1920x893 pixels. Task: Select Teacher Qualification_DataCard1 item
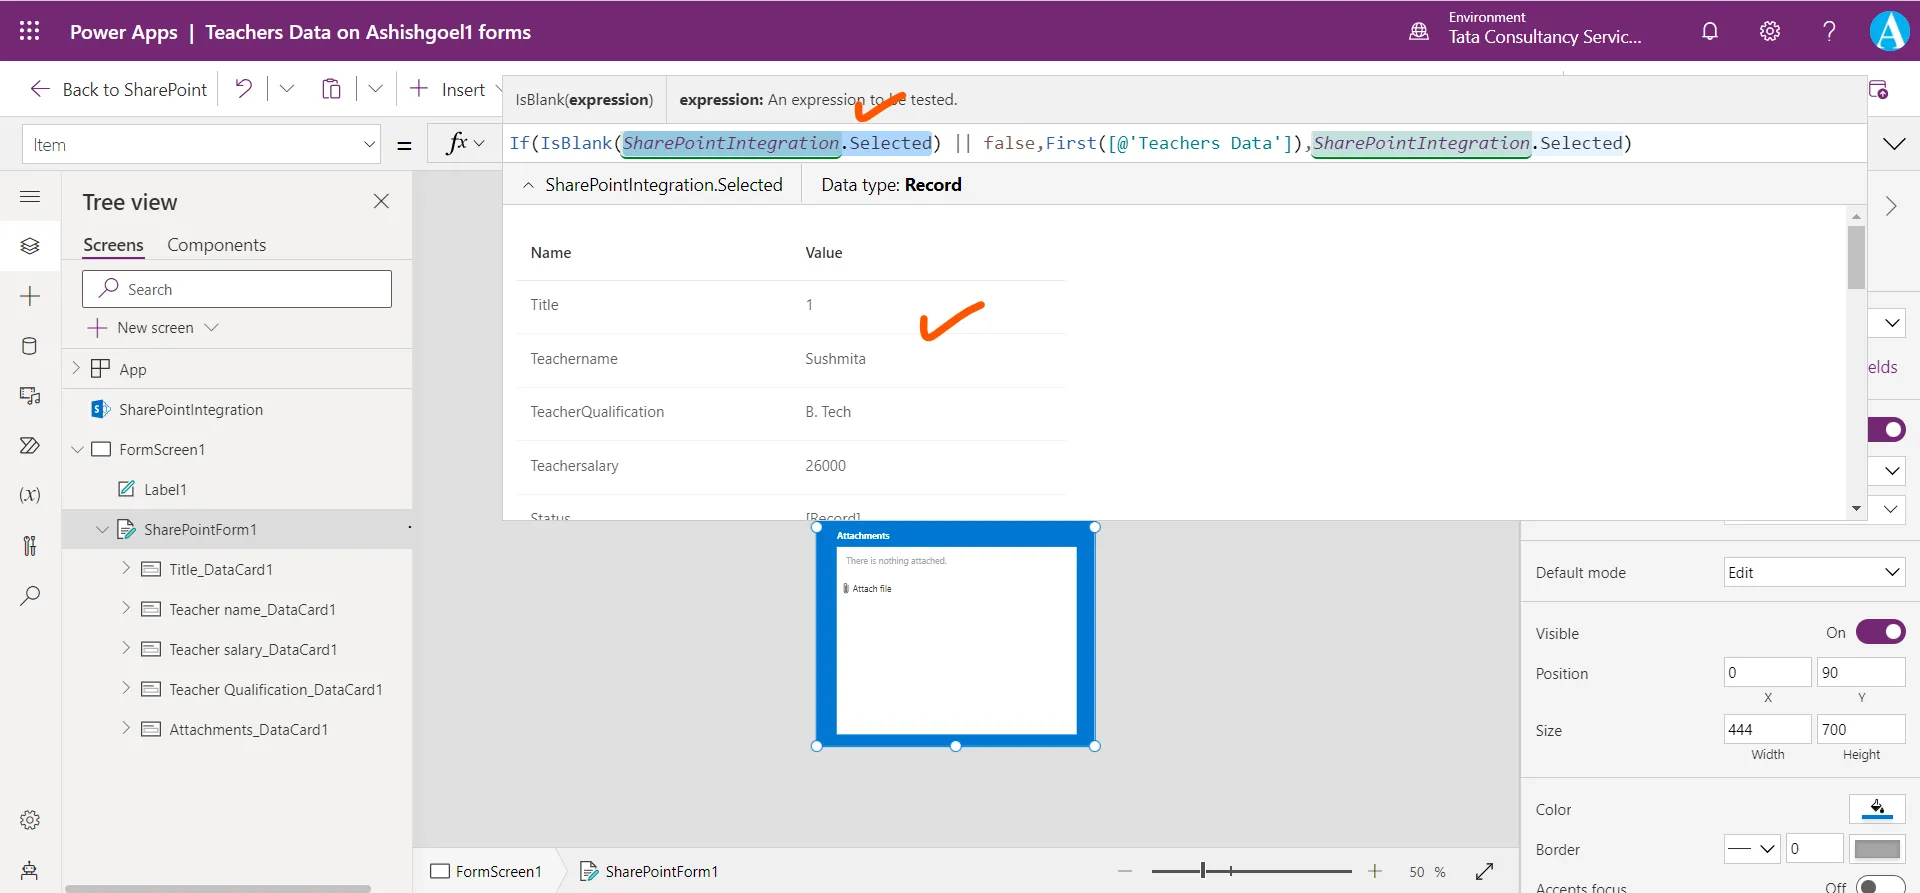pyautogui.click(x=276, y=689)
